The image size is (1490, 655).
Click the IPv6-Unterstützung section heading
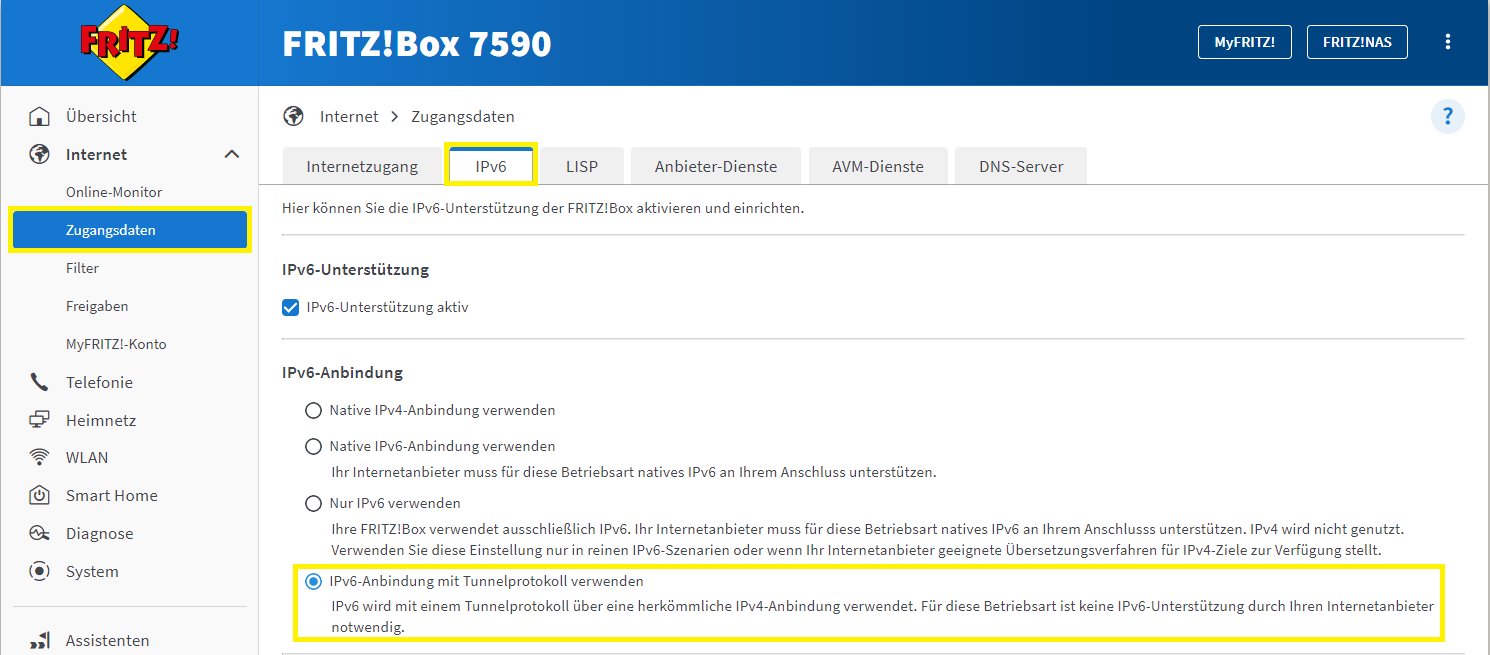coord(356,270)
